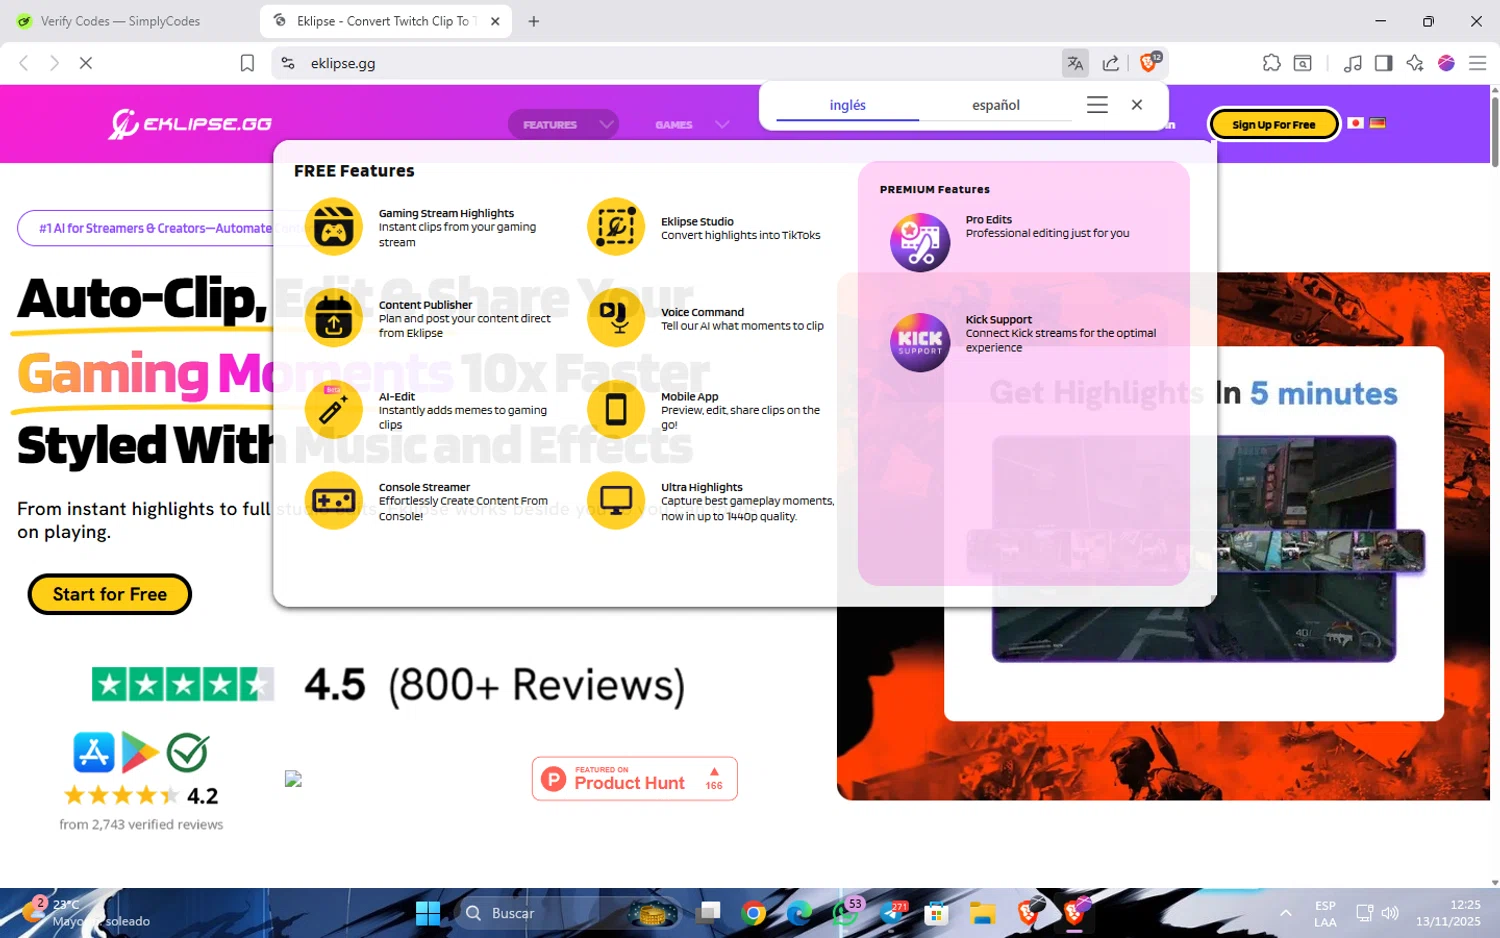Screen dimensions: 1500x938
Task: Expand the FEATURES dropdown
Action: 563,125
